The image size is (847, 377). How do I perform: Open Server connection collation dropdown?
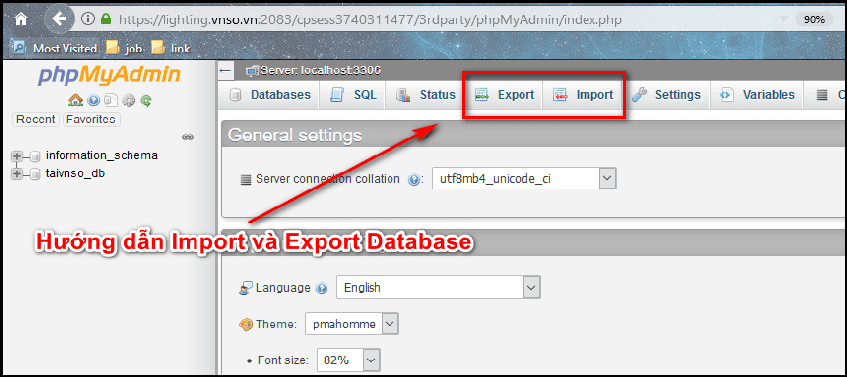pos(524,178)
